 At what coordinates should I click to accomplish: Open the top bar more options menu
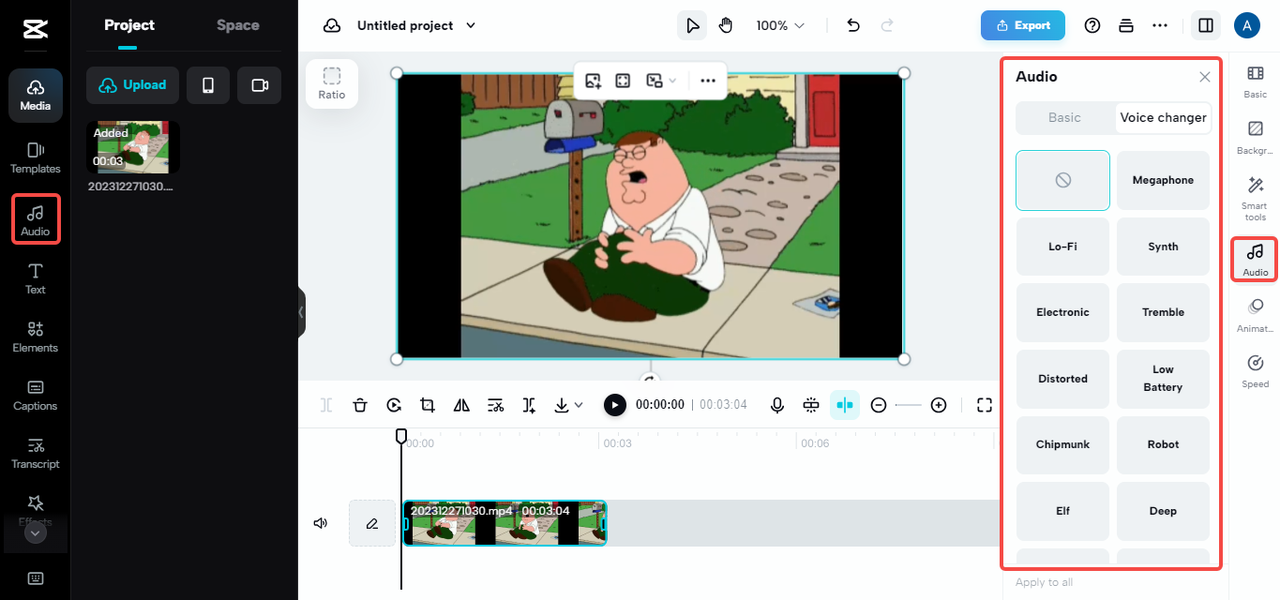1160,25
